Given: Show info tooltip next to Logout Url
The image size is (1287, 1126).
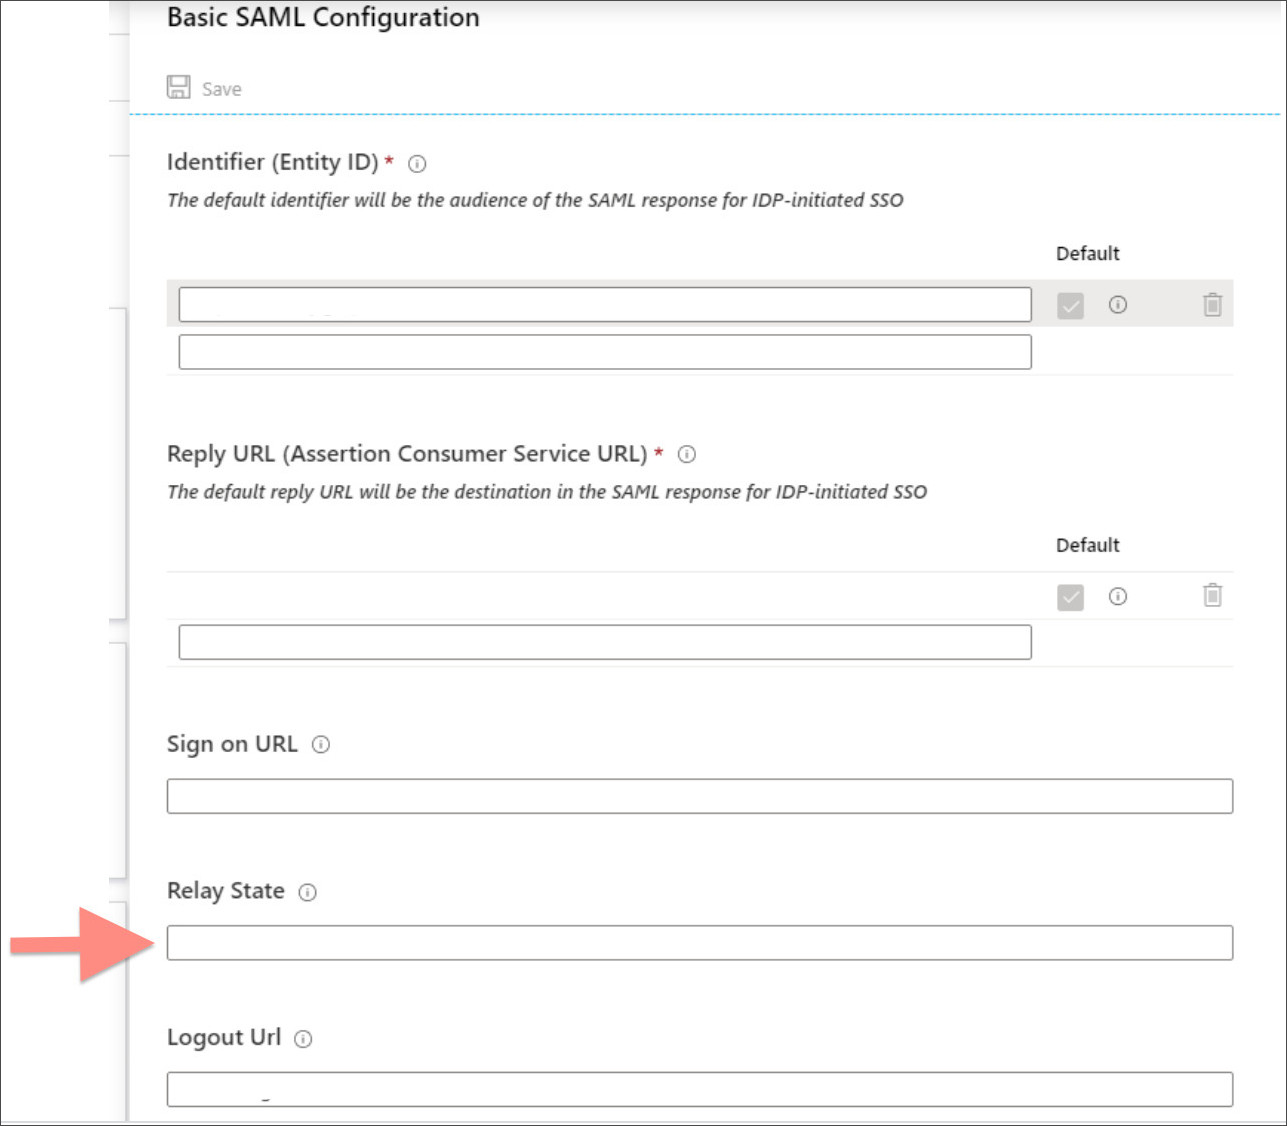Looking at the screenshot, I should [x=303, y=1039].
